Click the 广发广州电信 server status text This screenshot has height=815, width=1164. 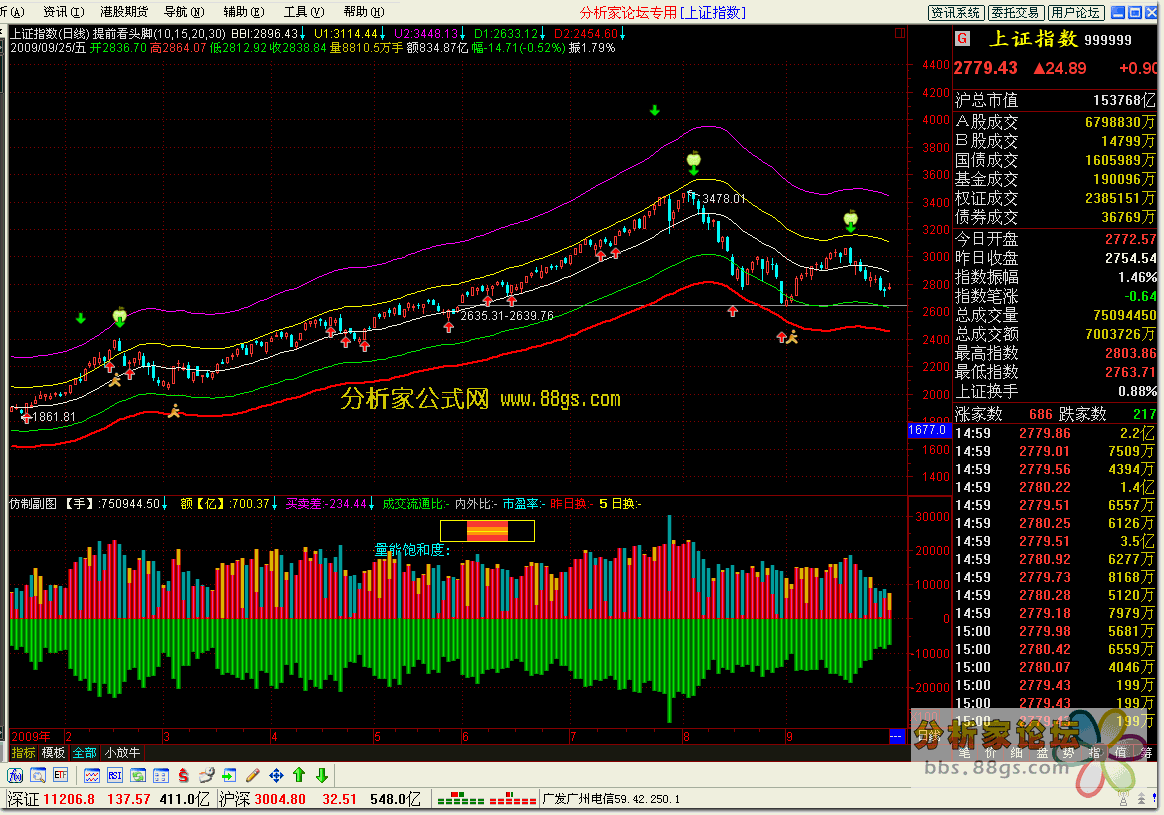[611, 799]
